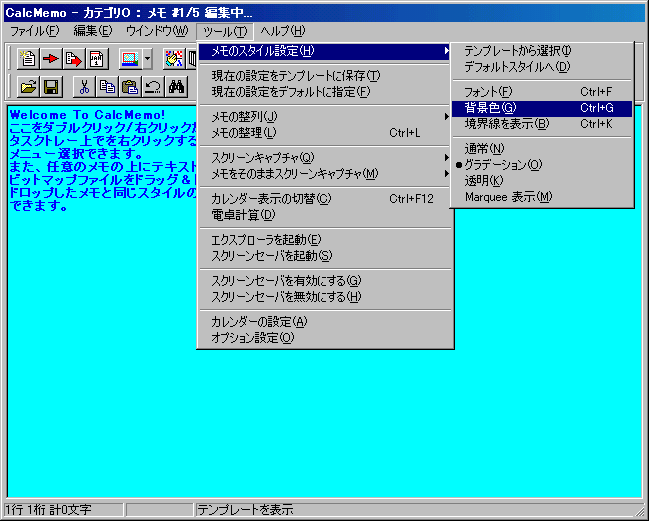Click the status bar text テンプレートを表示
The height and width of the screenshot is (521, 649).
pos(245,509)
